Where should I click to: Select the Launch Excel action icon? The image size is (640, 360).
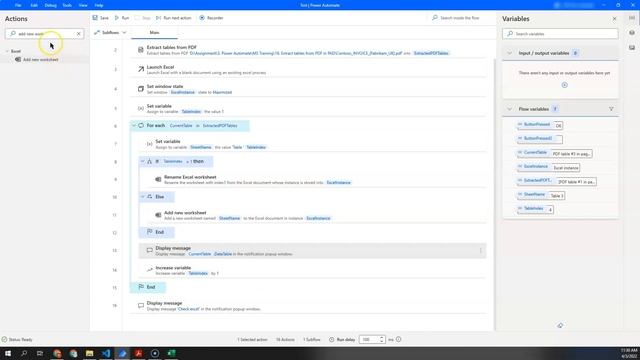tap(141, 69)
